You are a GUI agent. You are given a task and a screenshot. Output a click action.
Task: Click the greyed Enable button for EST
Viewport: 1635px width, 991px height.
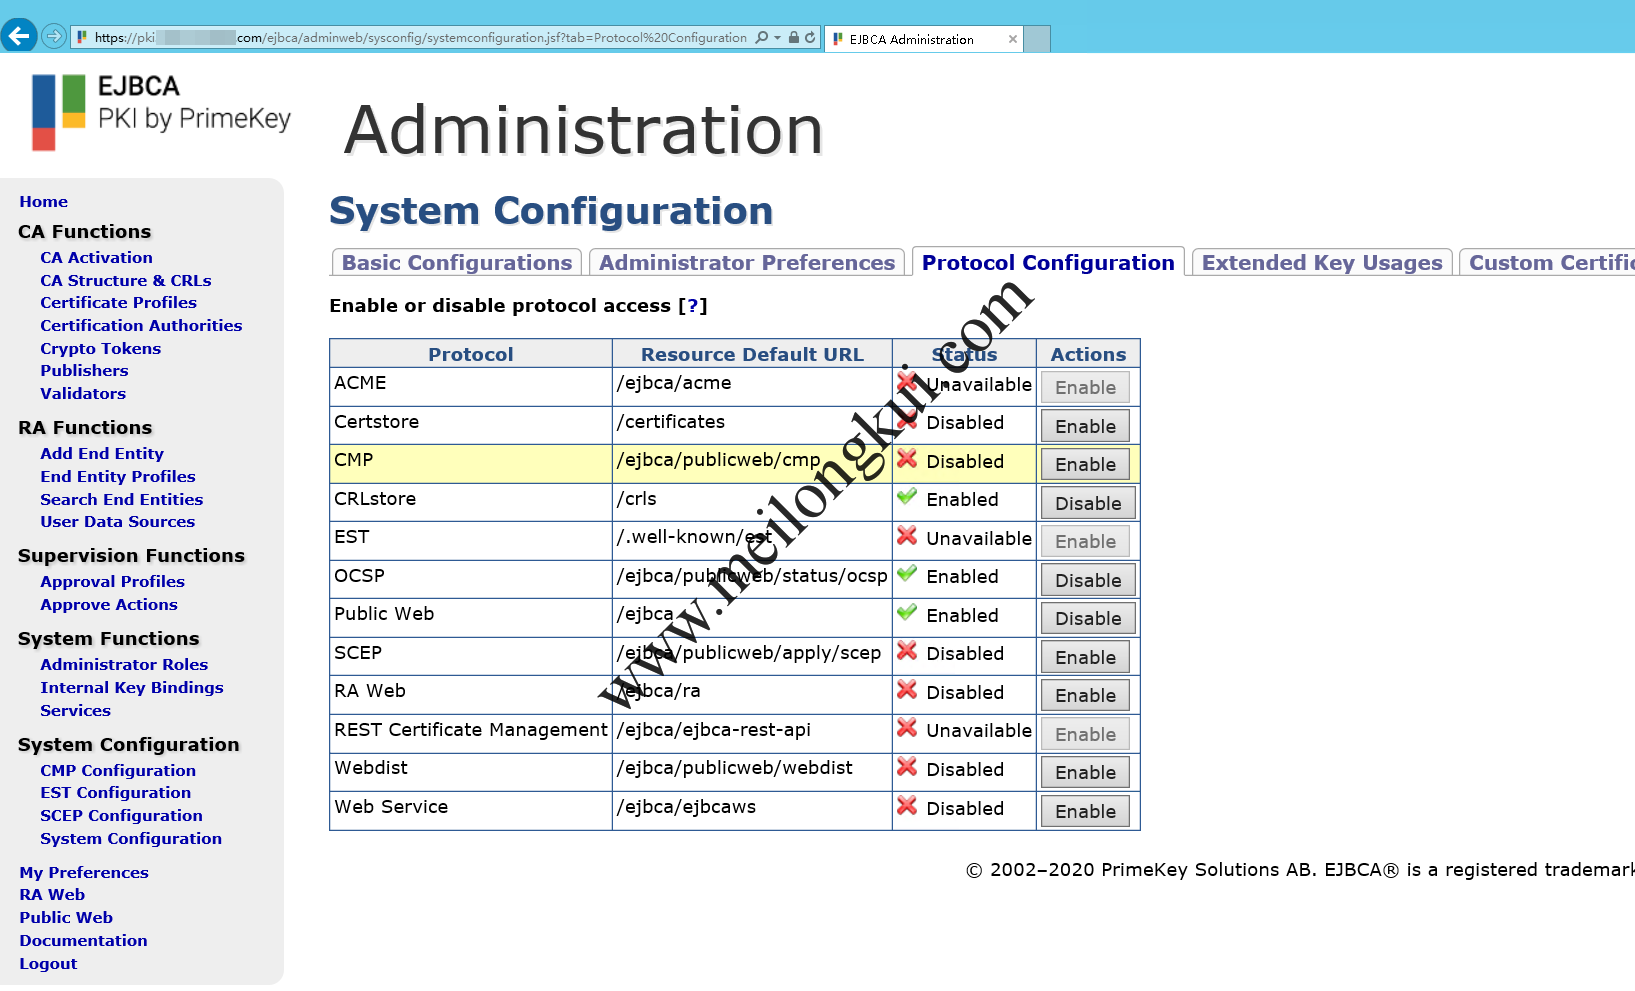(x=1085, y=541)
